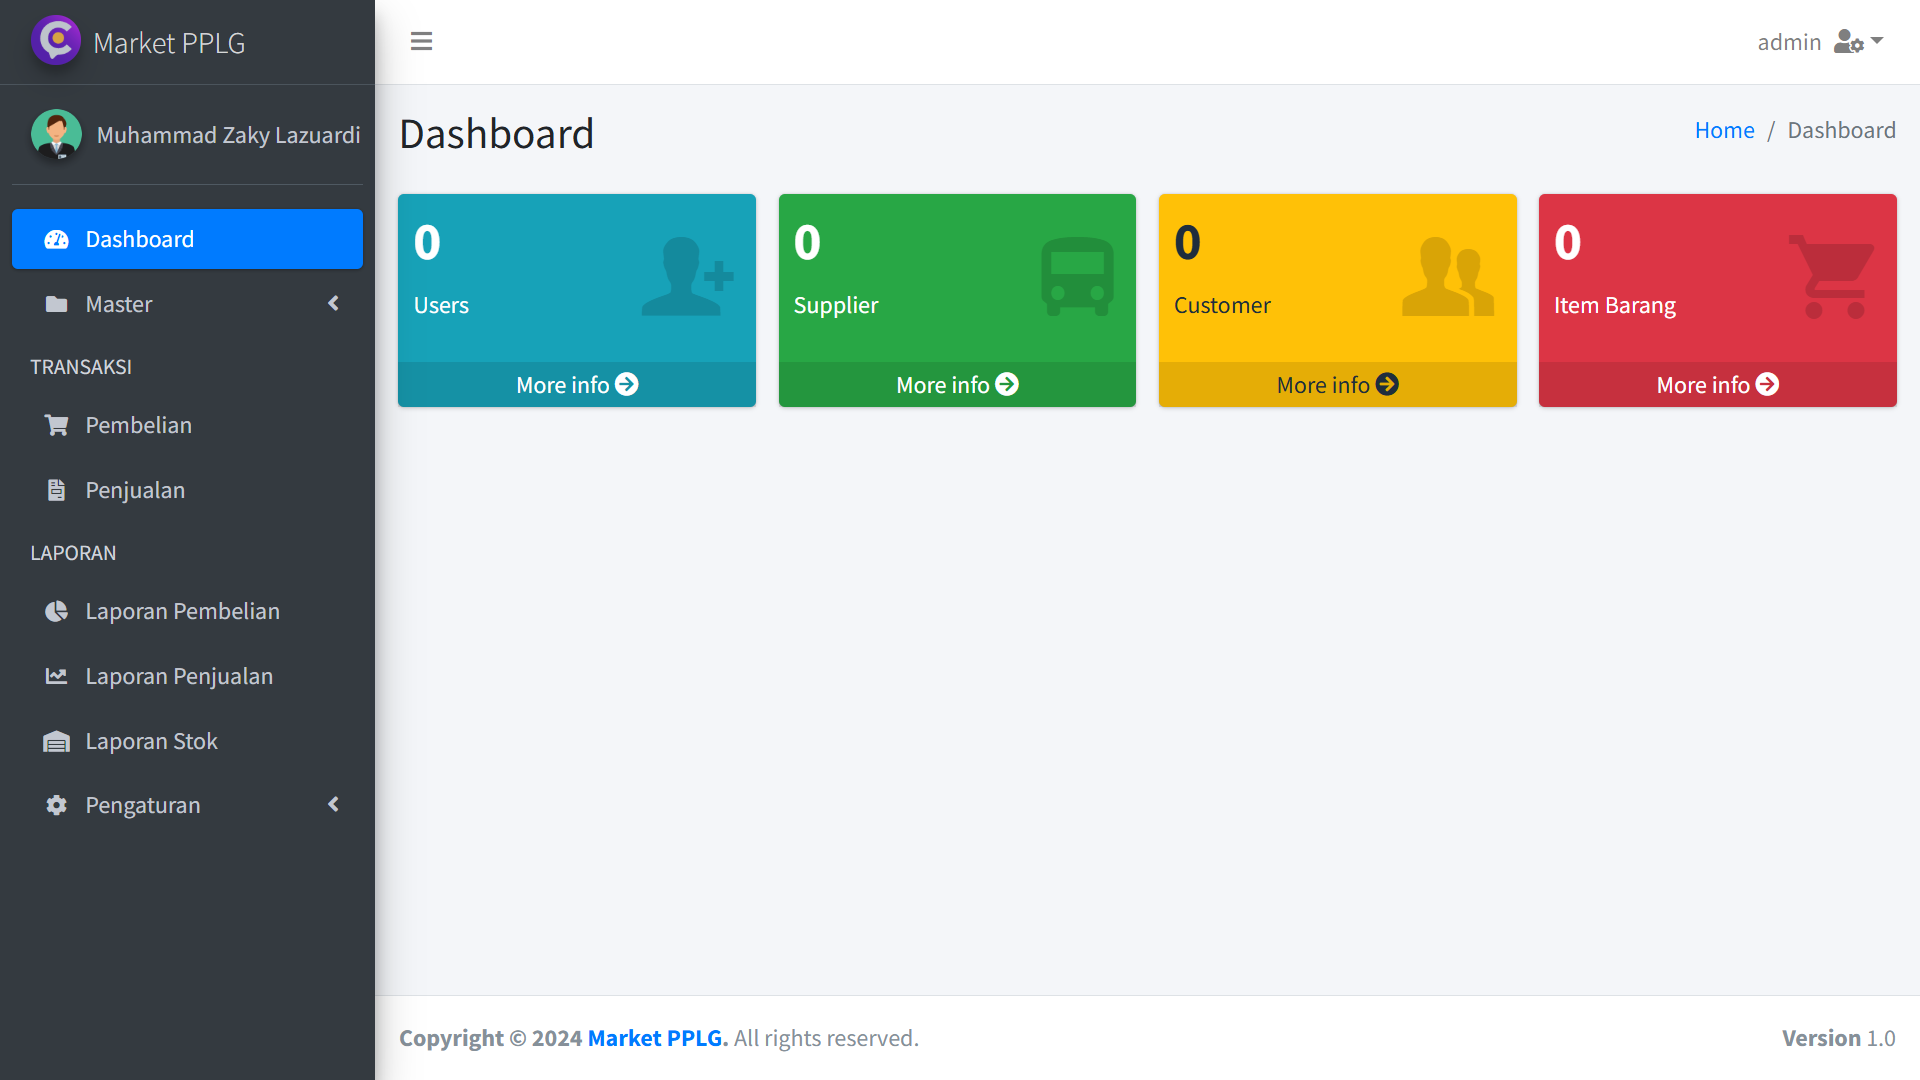1920x1080 pixels.
Task: Click the Pengaturan gear icon
Action: click(x=56, y=805)
